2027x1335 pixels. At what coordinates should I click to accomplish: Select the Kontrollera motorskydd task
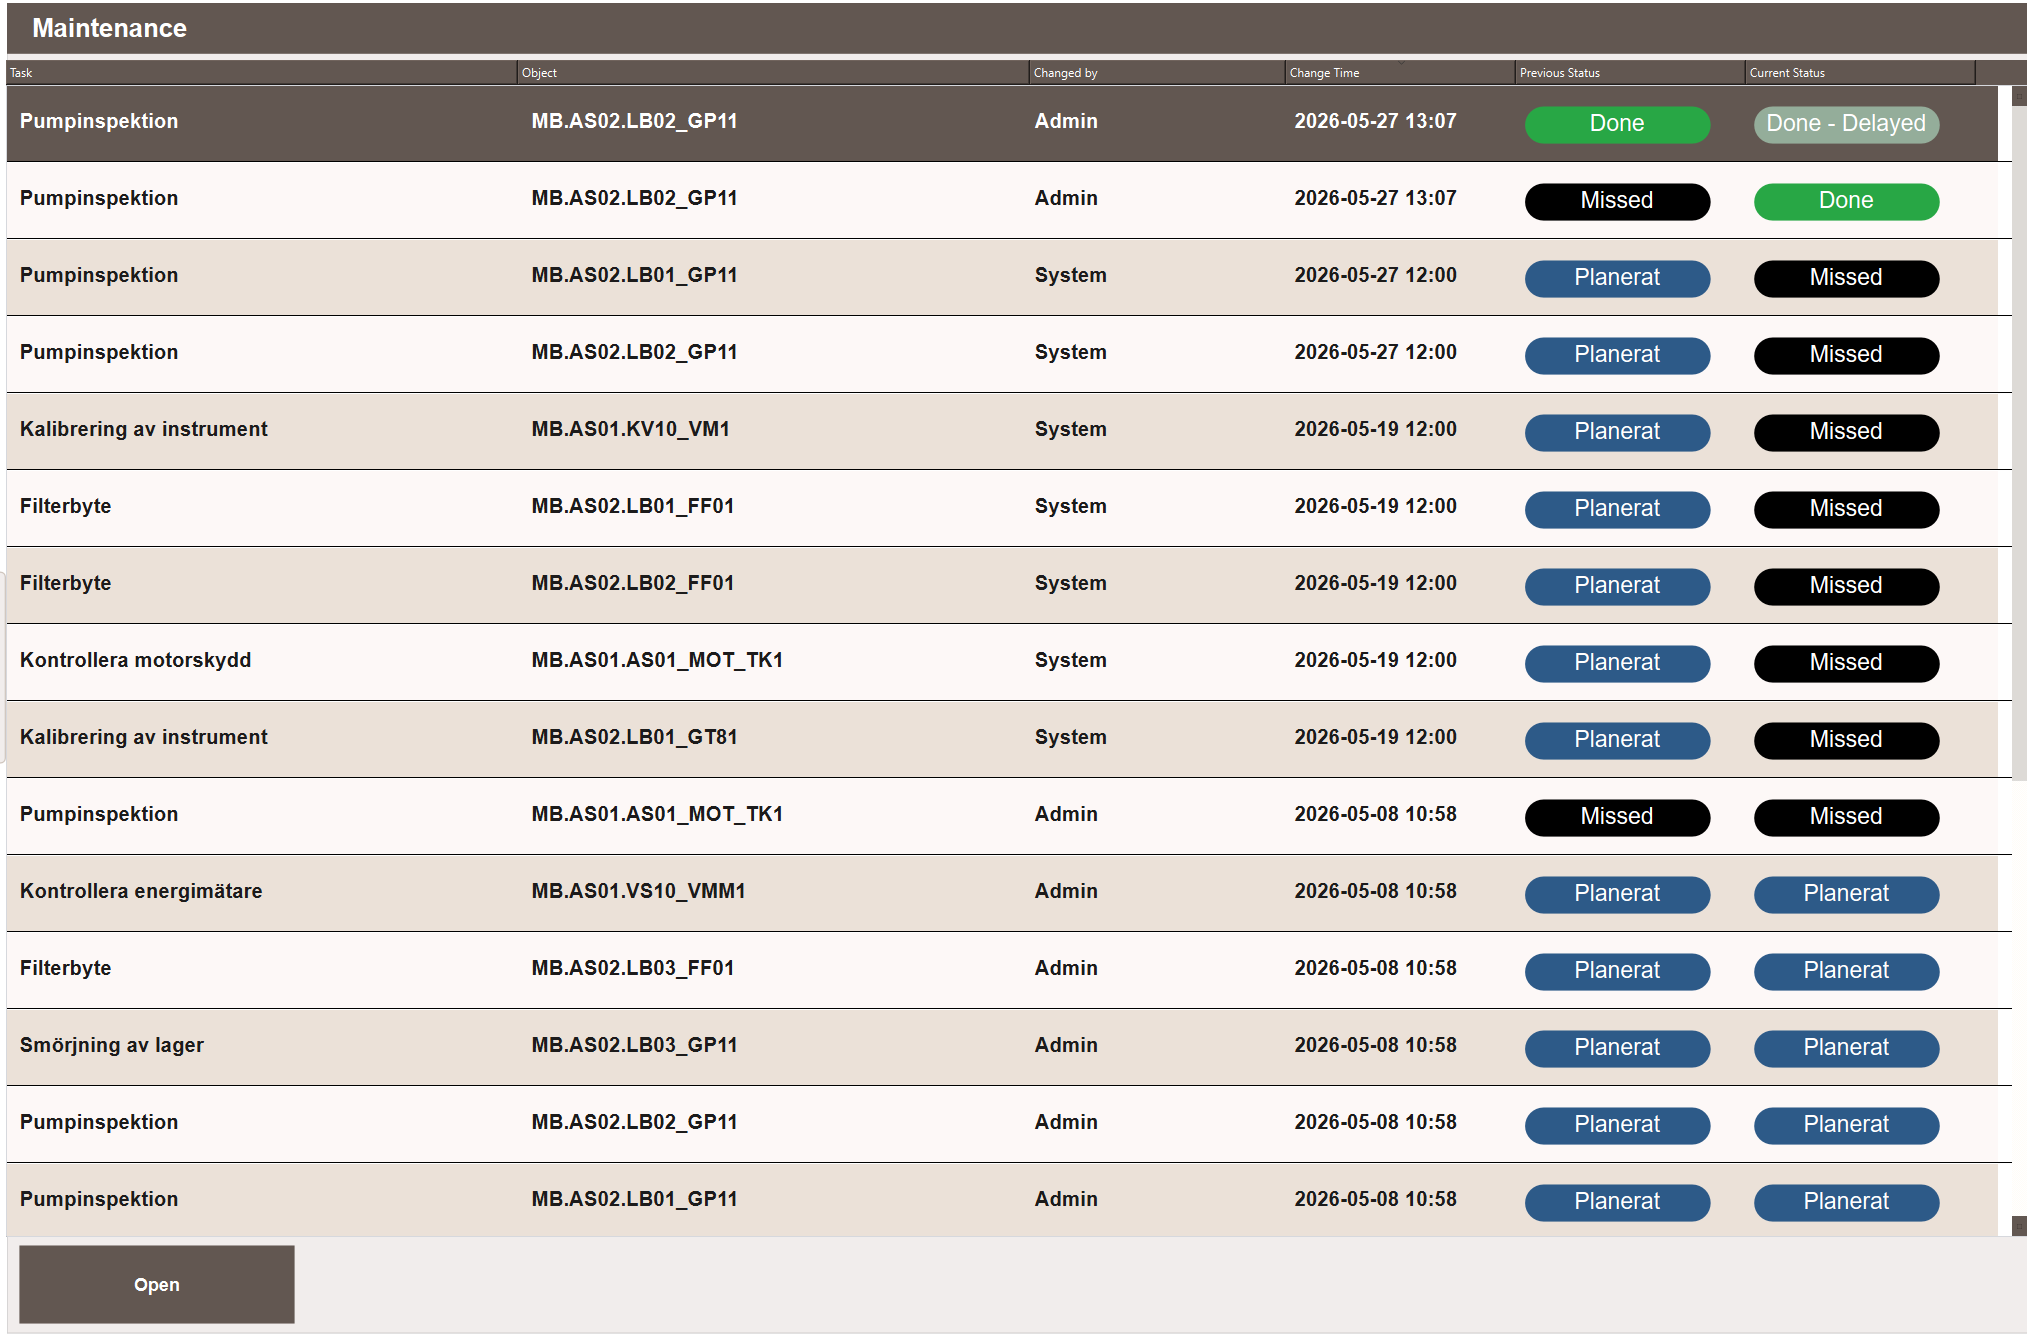pos(135,660)
